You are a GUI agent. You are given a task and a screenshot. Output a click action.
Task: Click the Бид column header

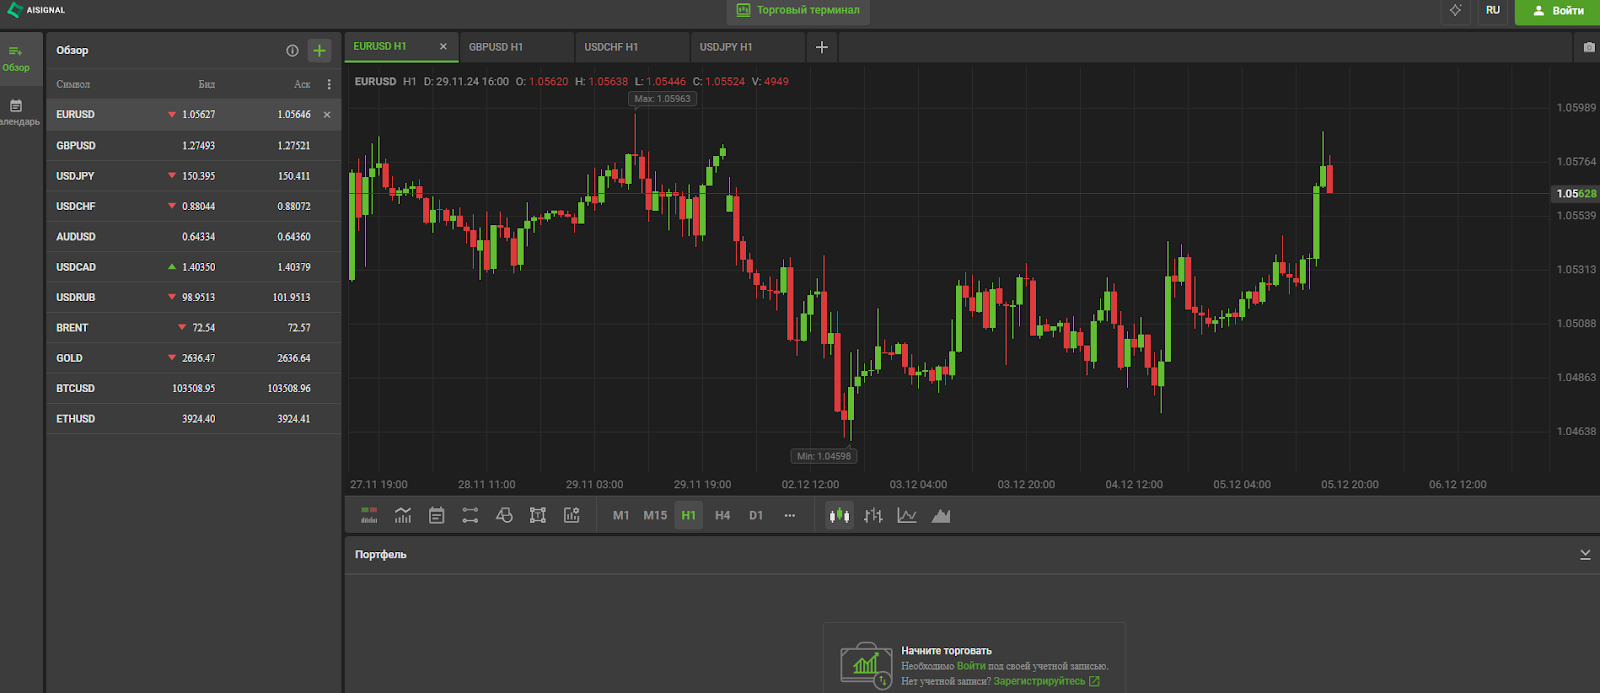(207, 85)
